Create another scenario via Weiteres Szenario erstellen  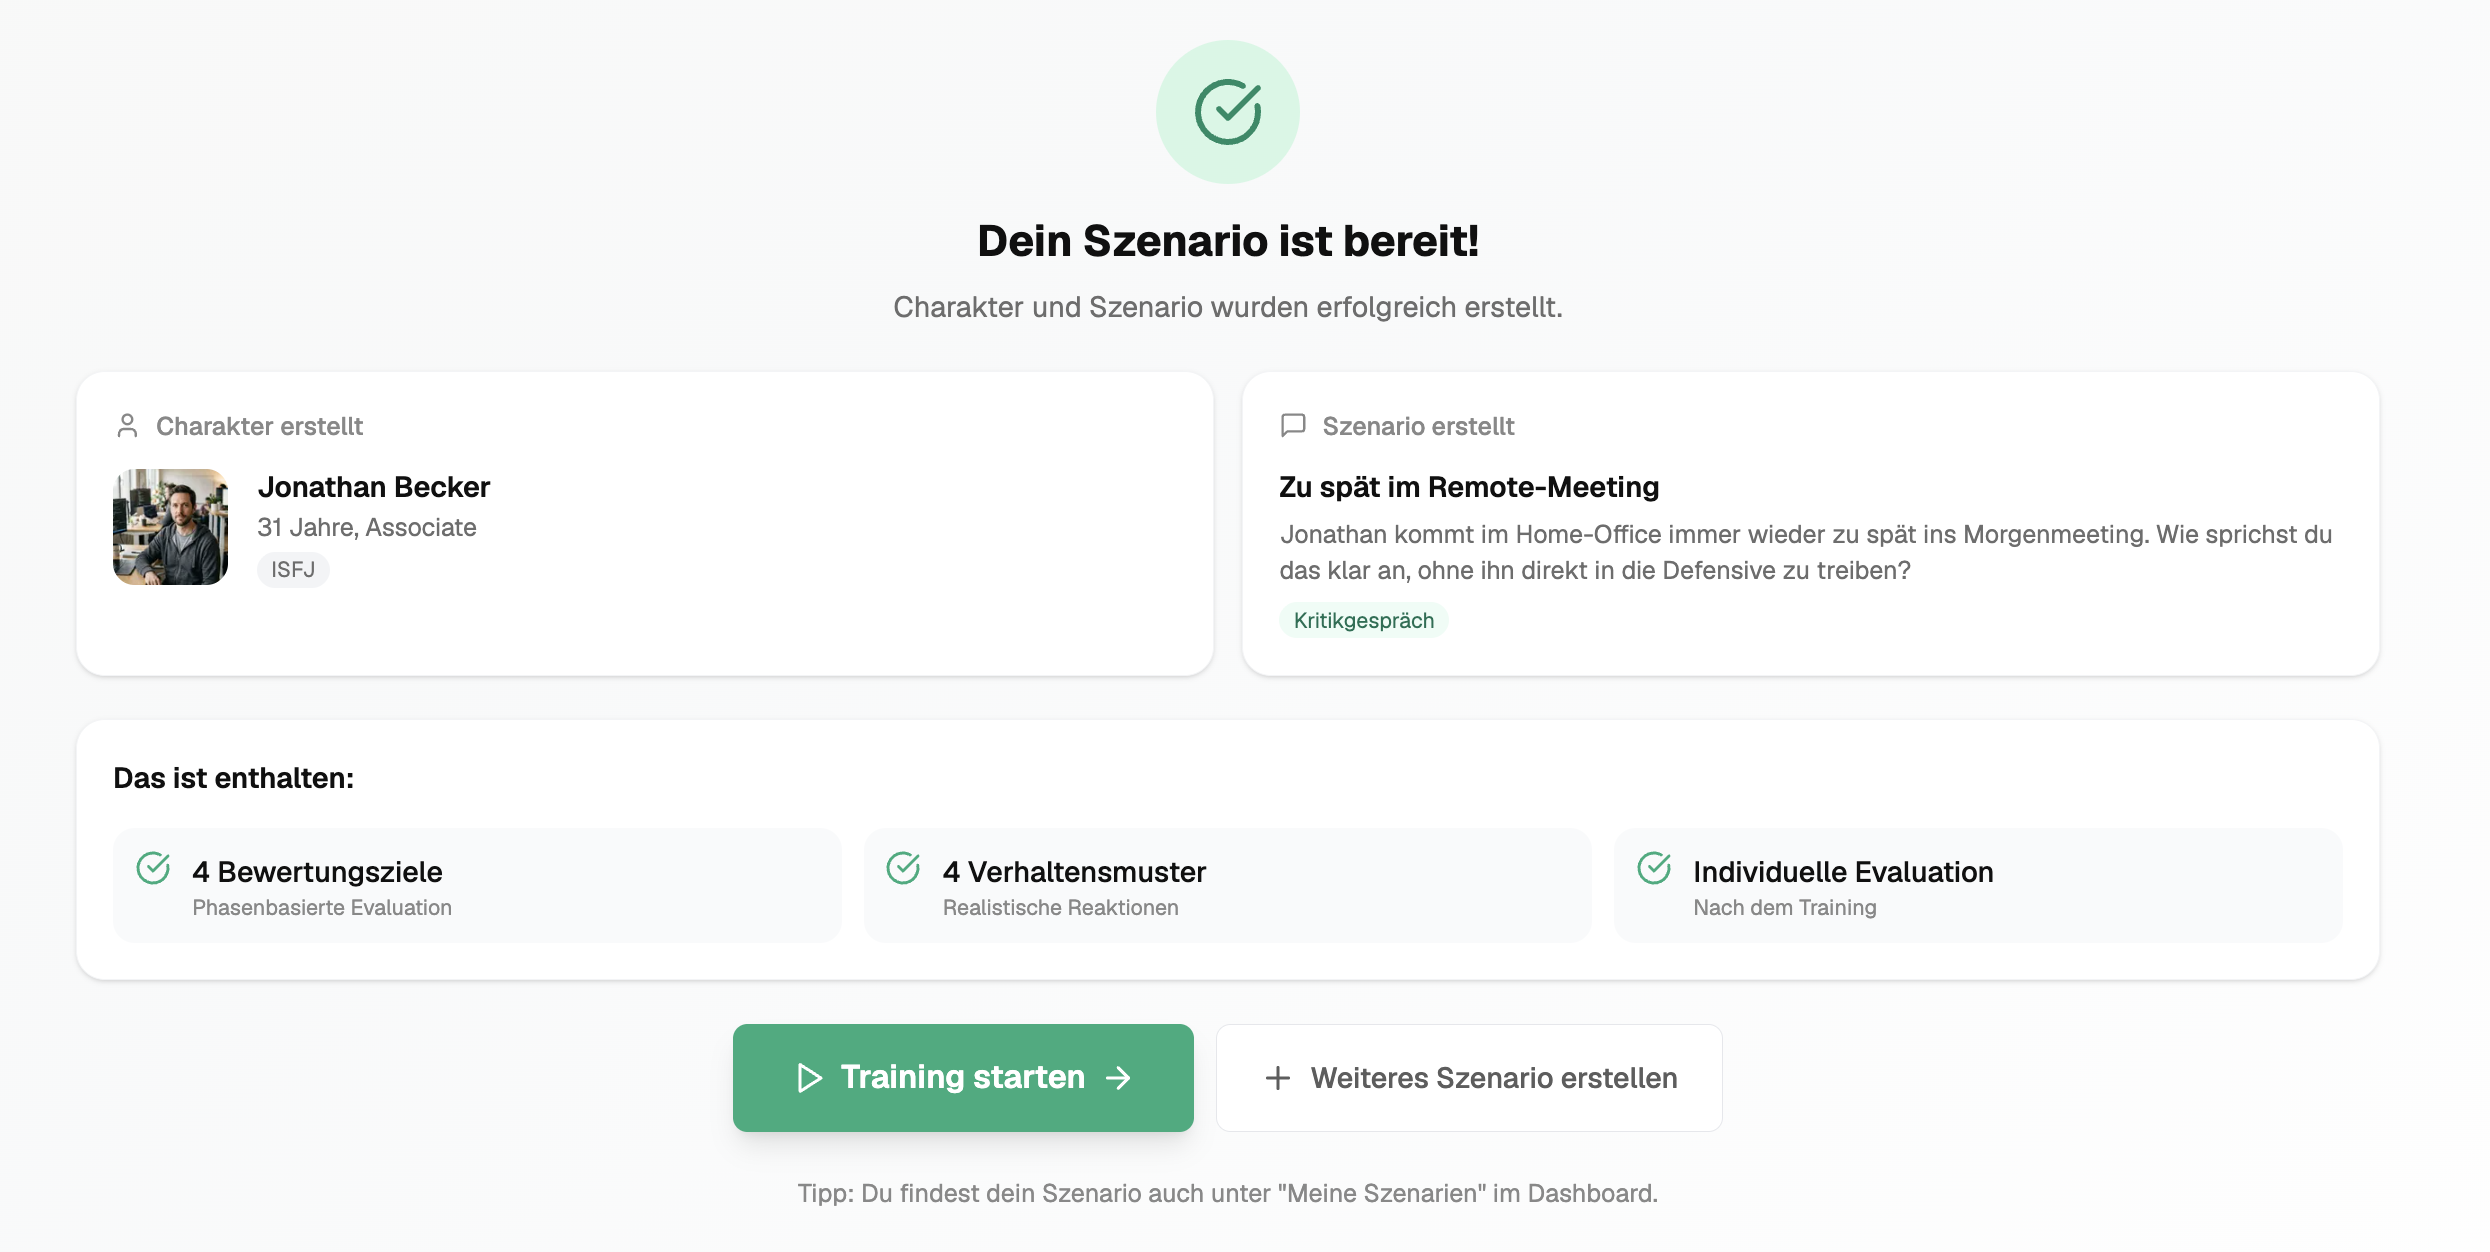pyautogui.click(x=1468, y=1078)
